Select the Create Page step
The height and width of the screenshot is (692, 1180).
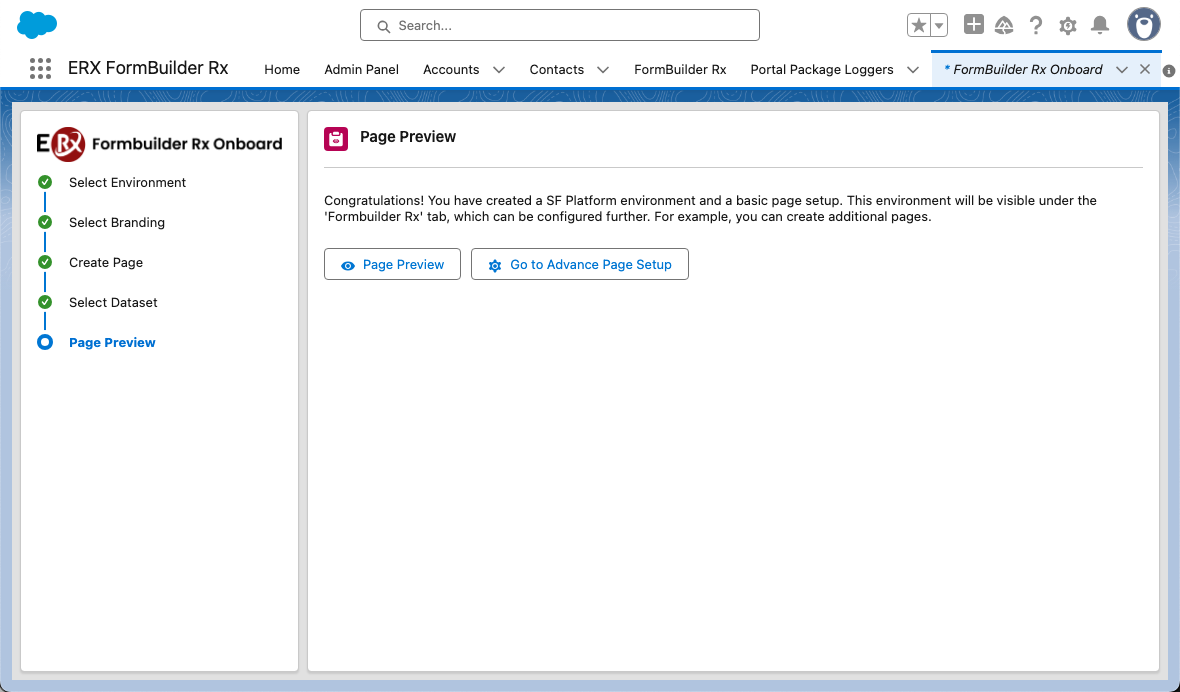pos(106,263)
